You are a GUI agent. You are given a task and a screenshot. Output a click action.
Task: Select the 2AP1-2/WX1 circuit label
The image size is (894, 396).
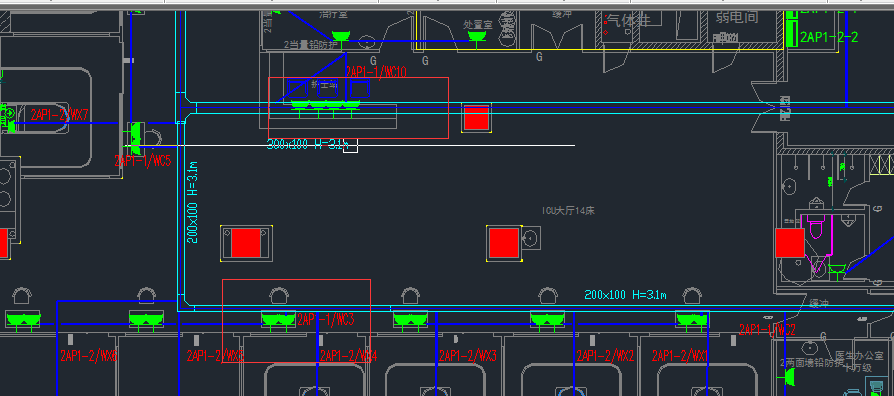[x=680, y=356]
